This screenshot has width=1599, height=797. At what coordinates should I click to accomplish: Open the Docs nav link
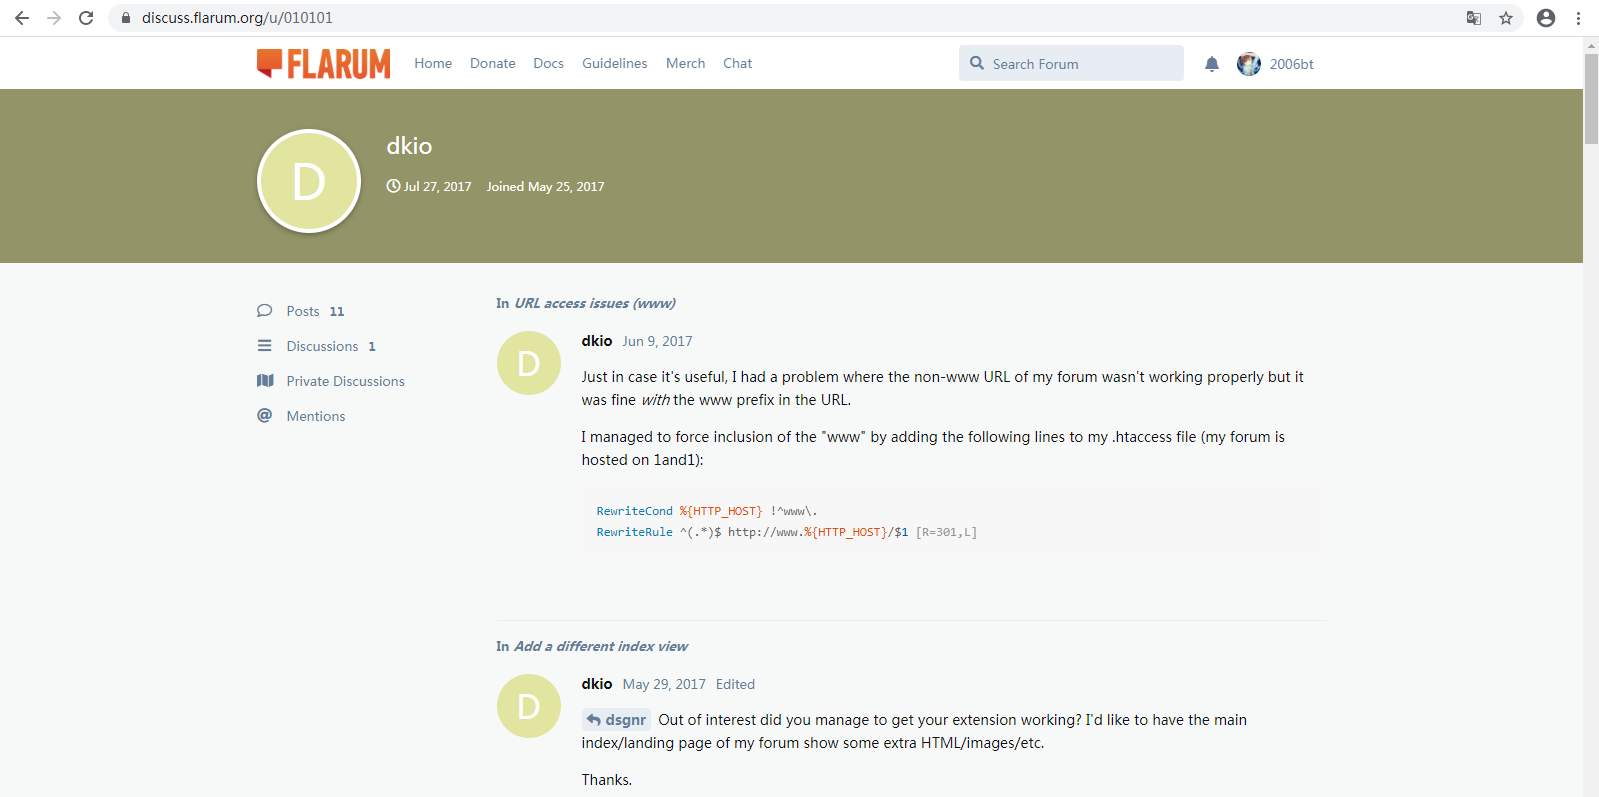[549, 63]
